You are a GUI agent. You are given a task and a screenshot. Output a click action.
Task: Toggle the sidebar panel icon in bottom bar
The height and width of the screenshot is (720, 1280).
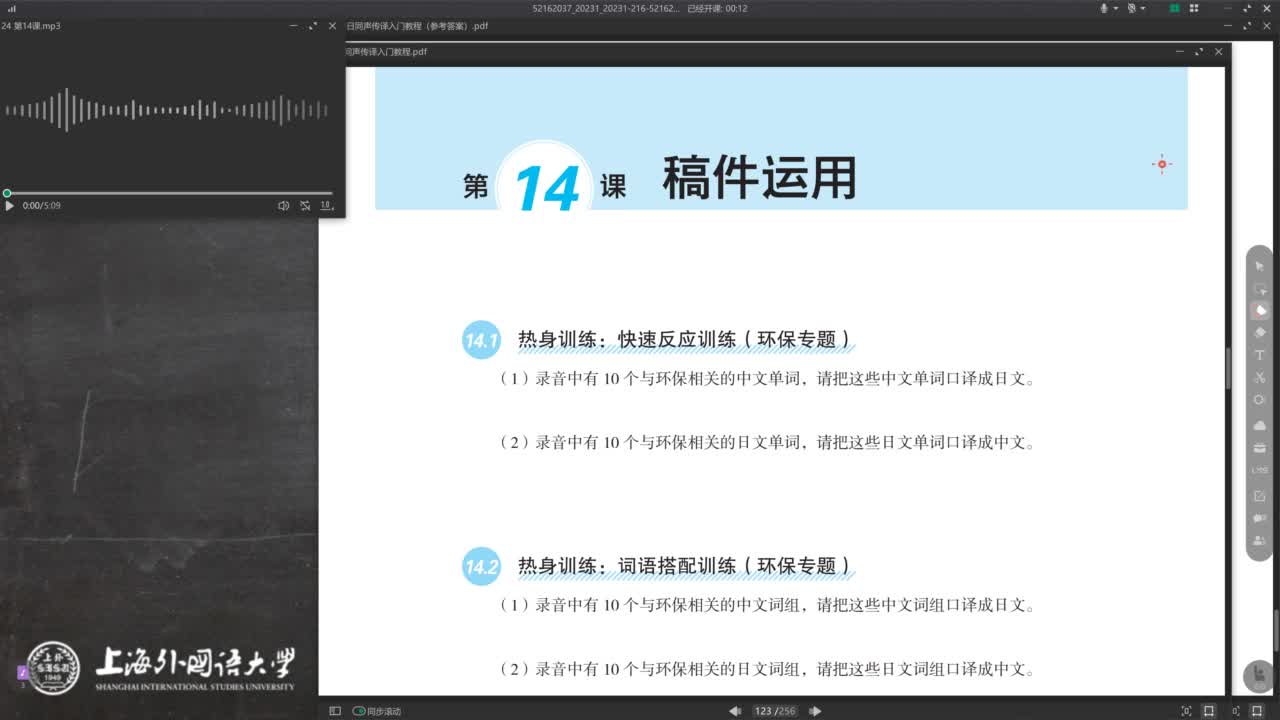pos(335,711)
